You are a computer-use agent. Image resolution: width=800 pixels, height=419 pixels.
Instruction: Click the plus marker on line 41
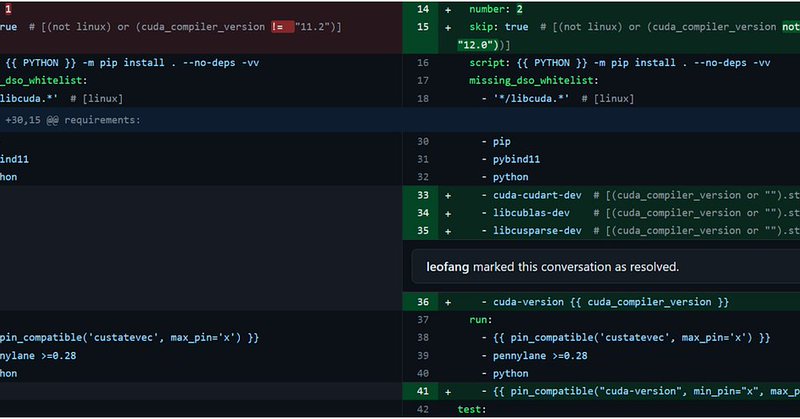click(x=447, y=391)
